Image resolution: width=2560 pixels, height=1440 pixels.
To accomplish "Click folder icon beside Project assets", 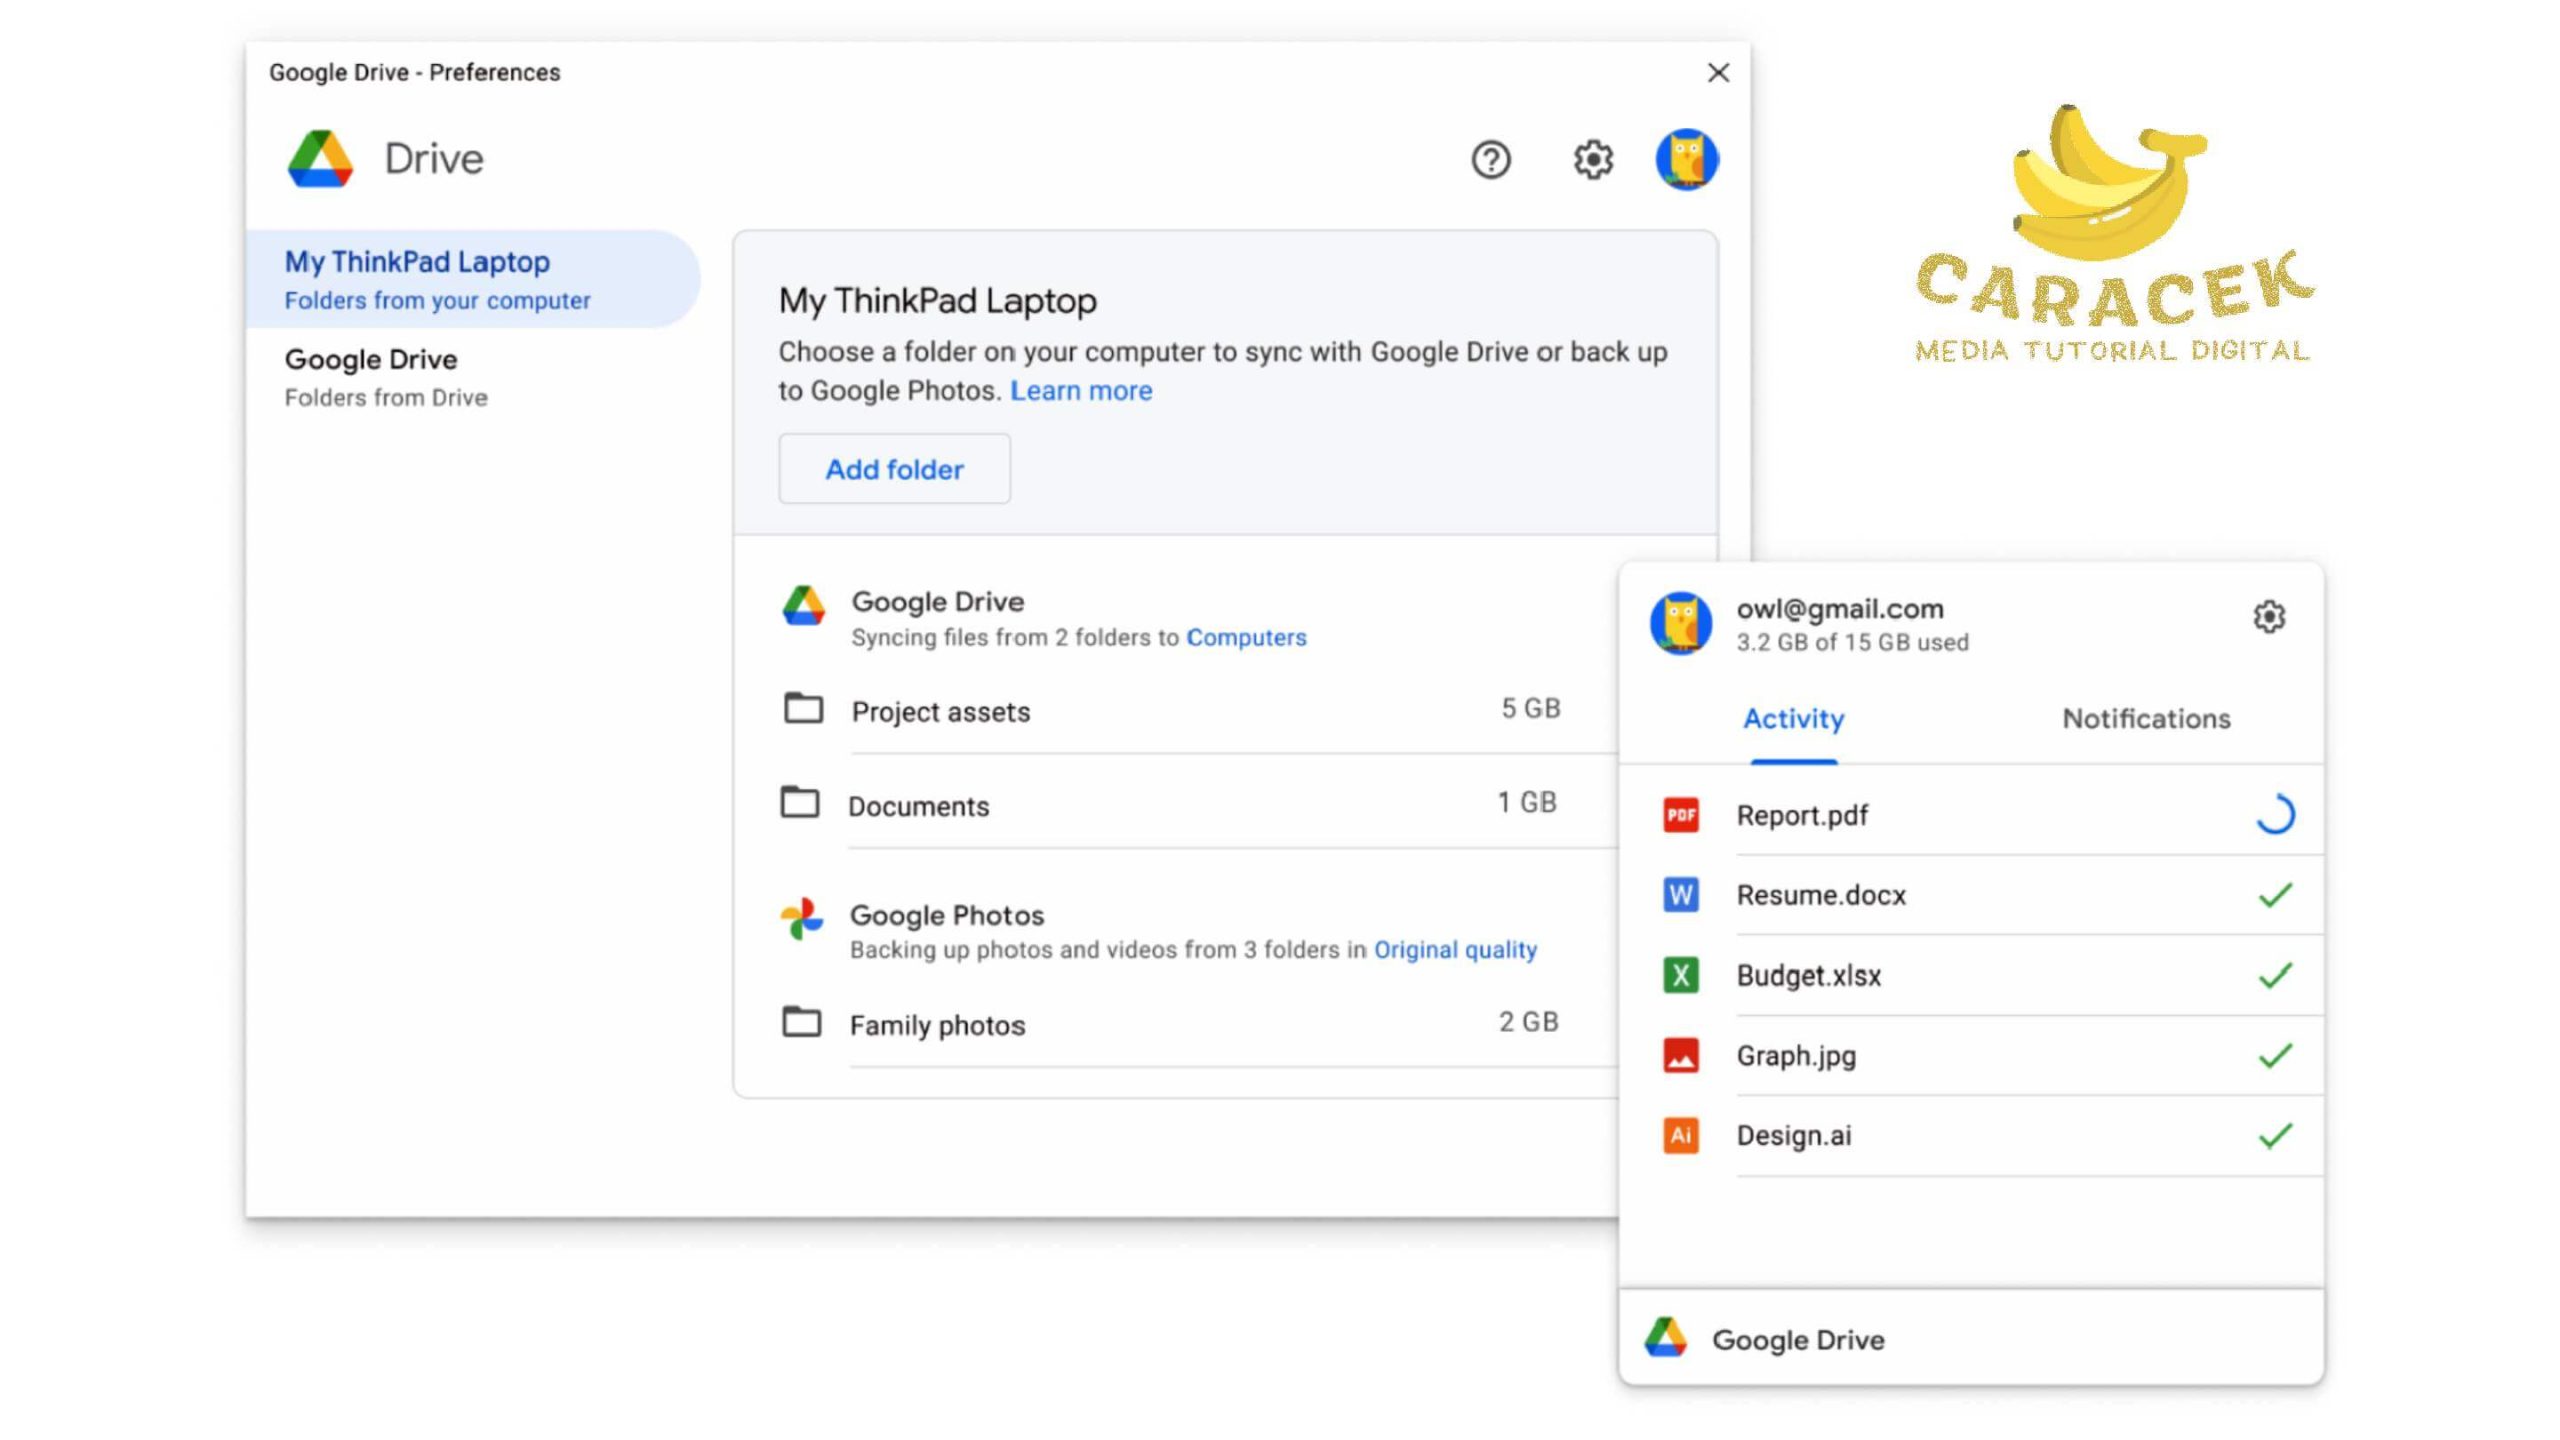I will click(x=803, y=709).
